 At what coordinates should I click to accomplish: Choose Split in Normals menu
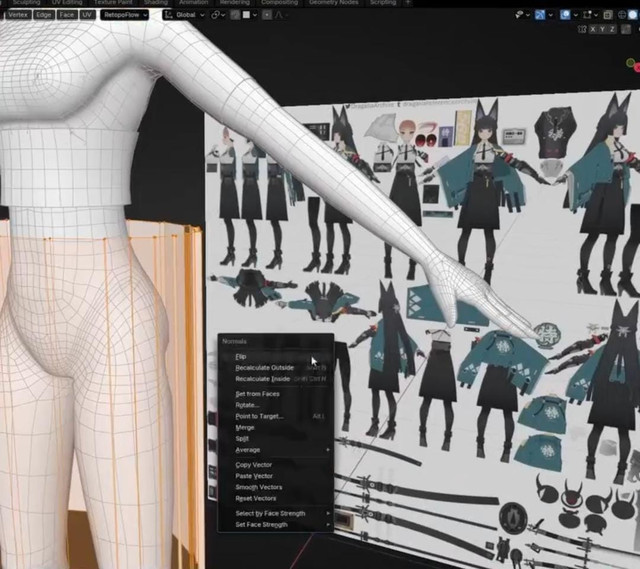coord(276,439)
